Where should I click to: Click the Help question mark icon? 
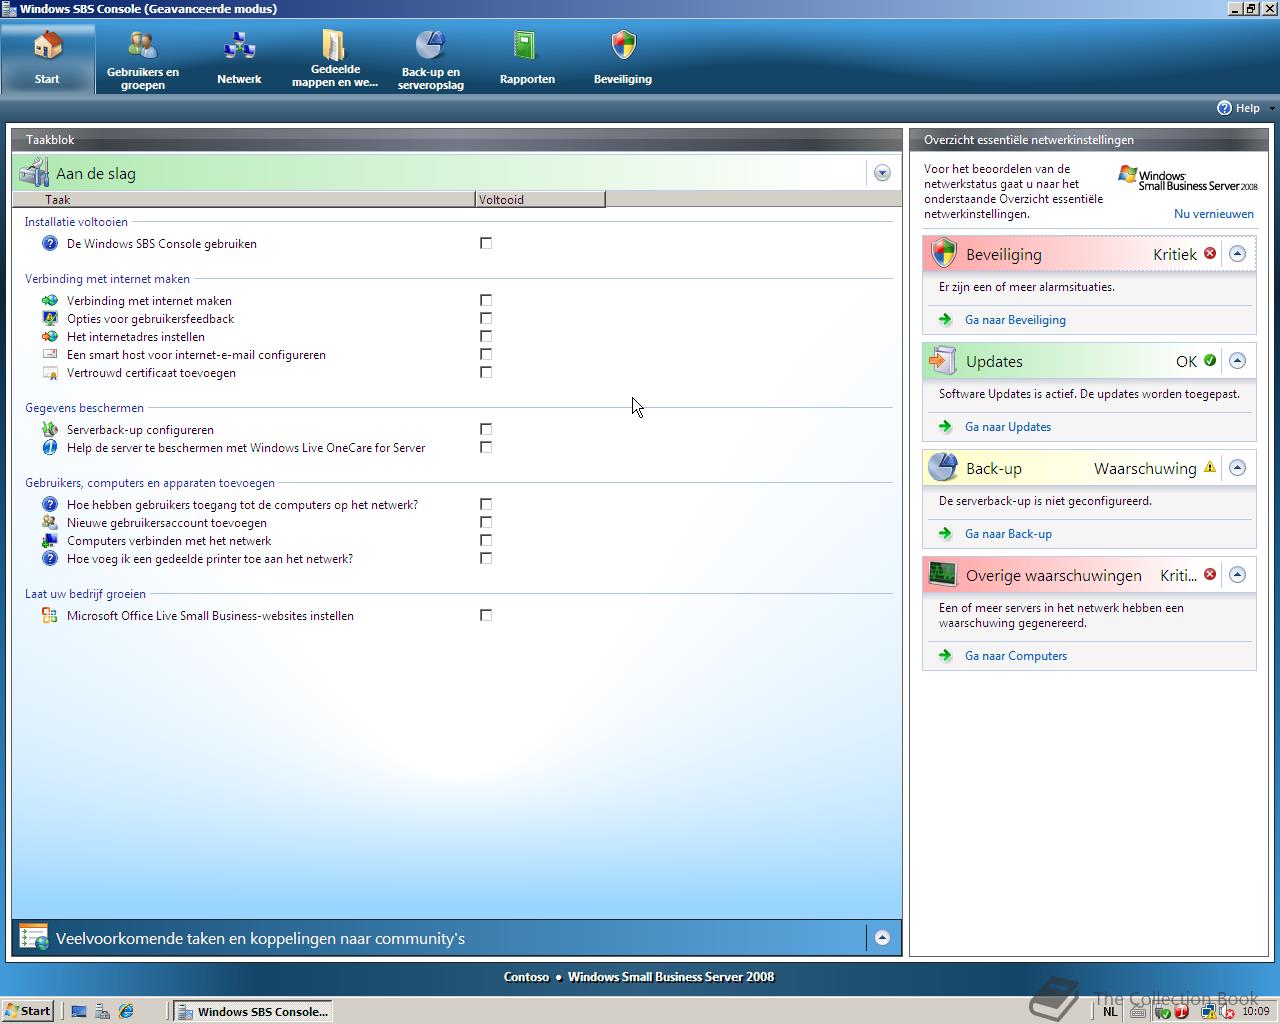[x=1224, y=108]
